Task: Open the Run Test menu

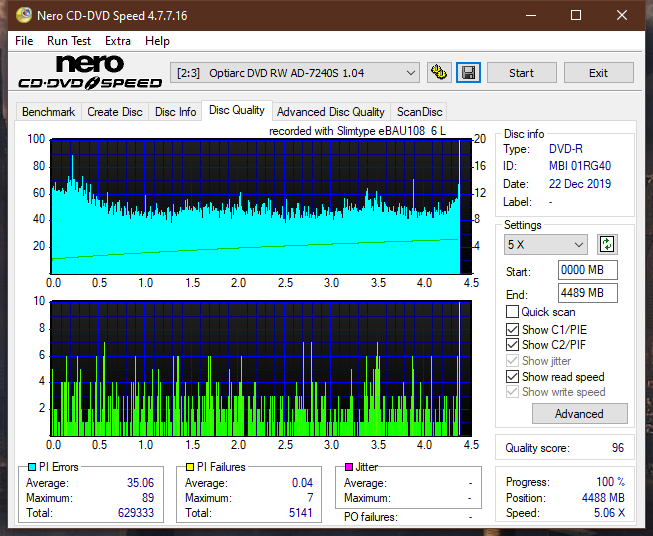Action: (x=69, y=41)
